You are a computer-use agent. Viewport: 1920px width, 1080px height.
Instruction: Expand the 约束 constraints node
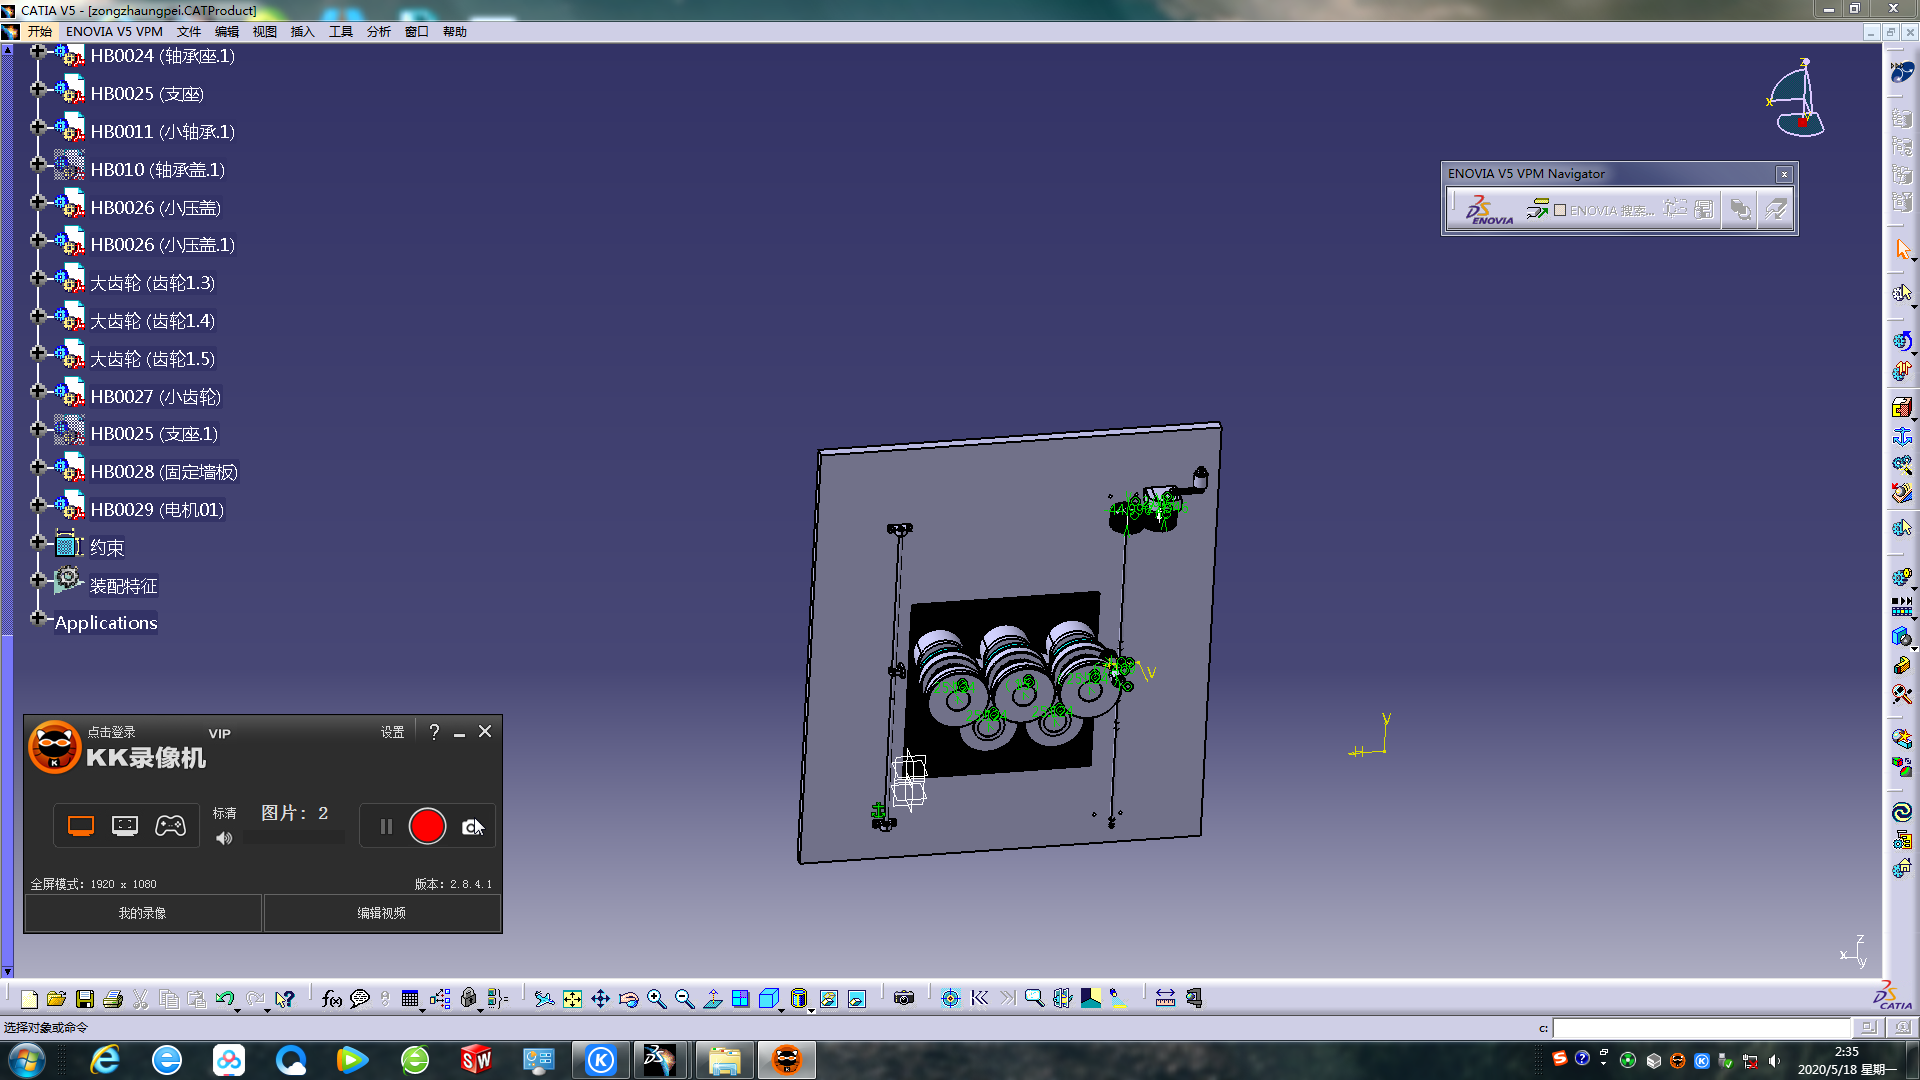click(x=37, y=543)
